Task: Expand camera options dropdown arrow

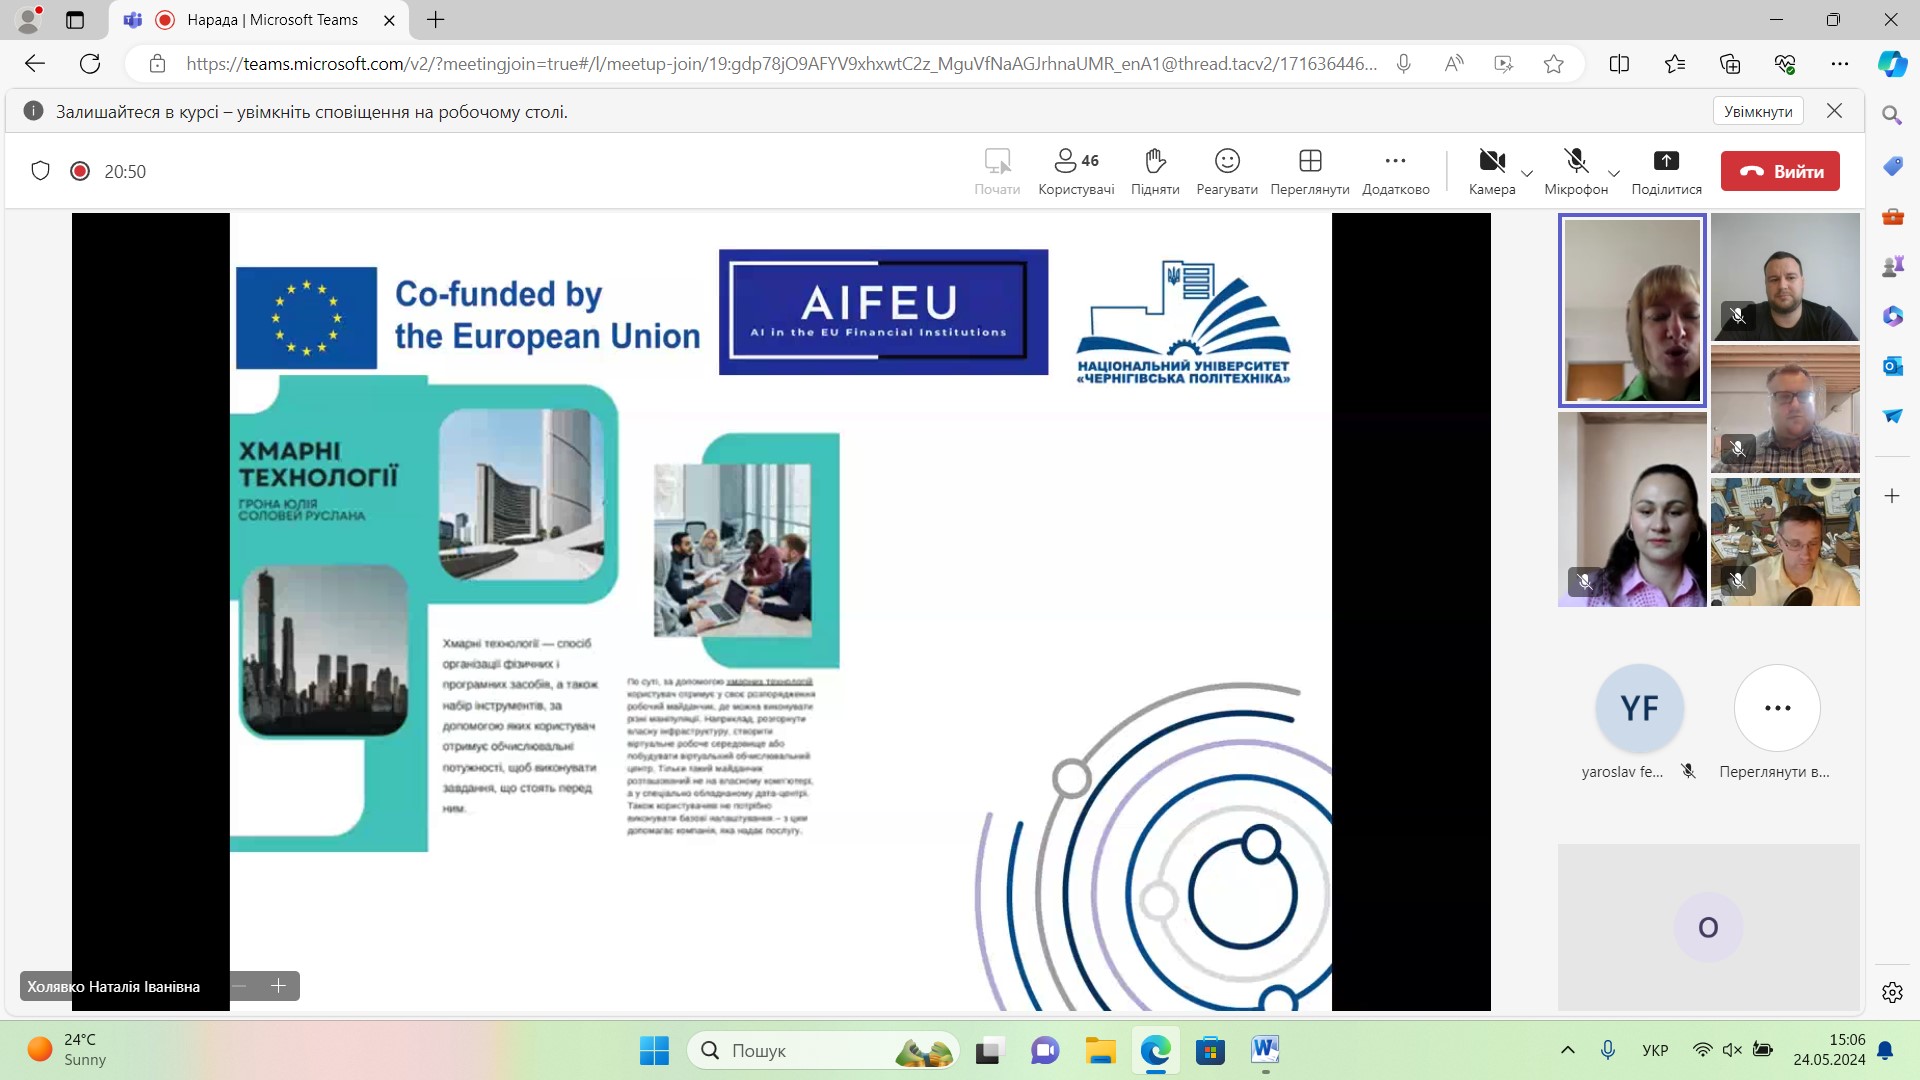Action: (1527, 174)
